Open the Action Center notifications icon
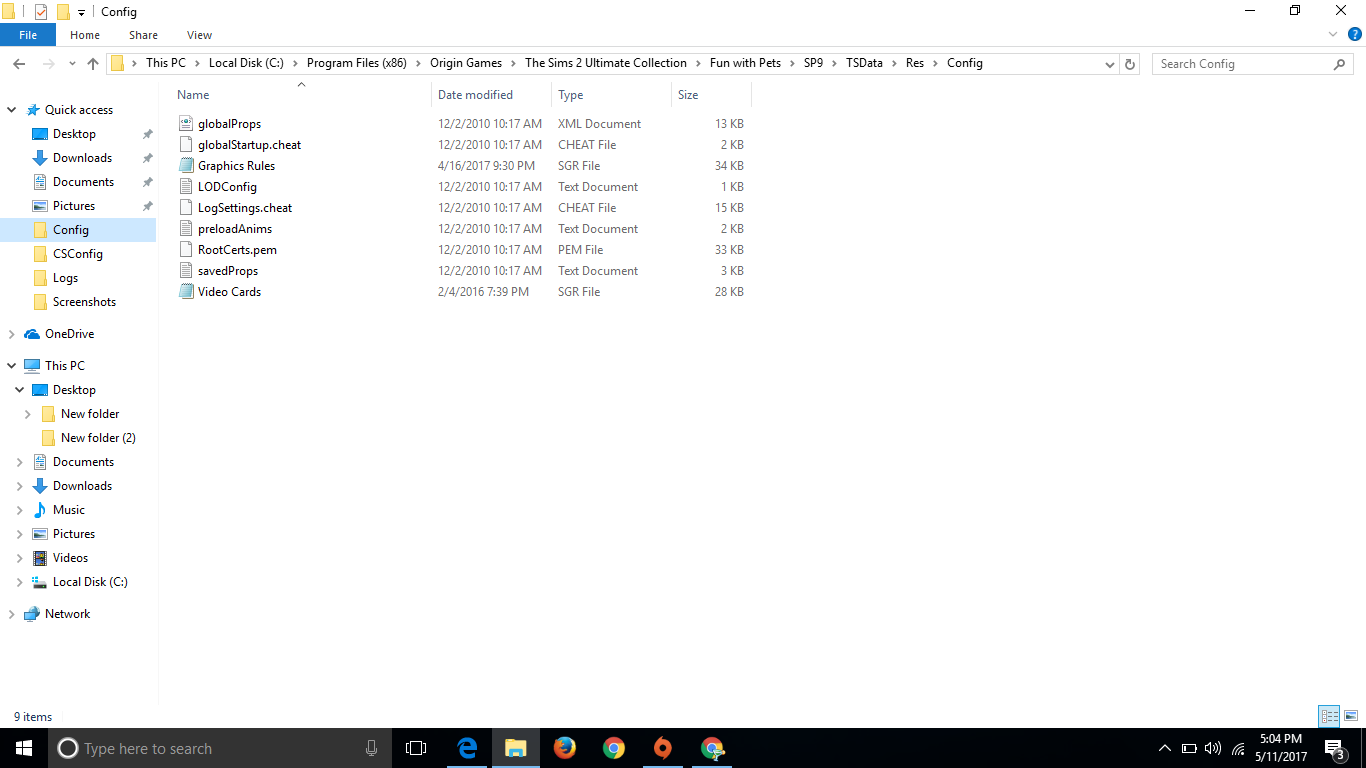Screen dimensions: 1366x768 coord(1334,748)
